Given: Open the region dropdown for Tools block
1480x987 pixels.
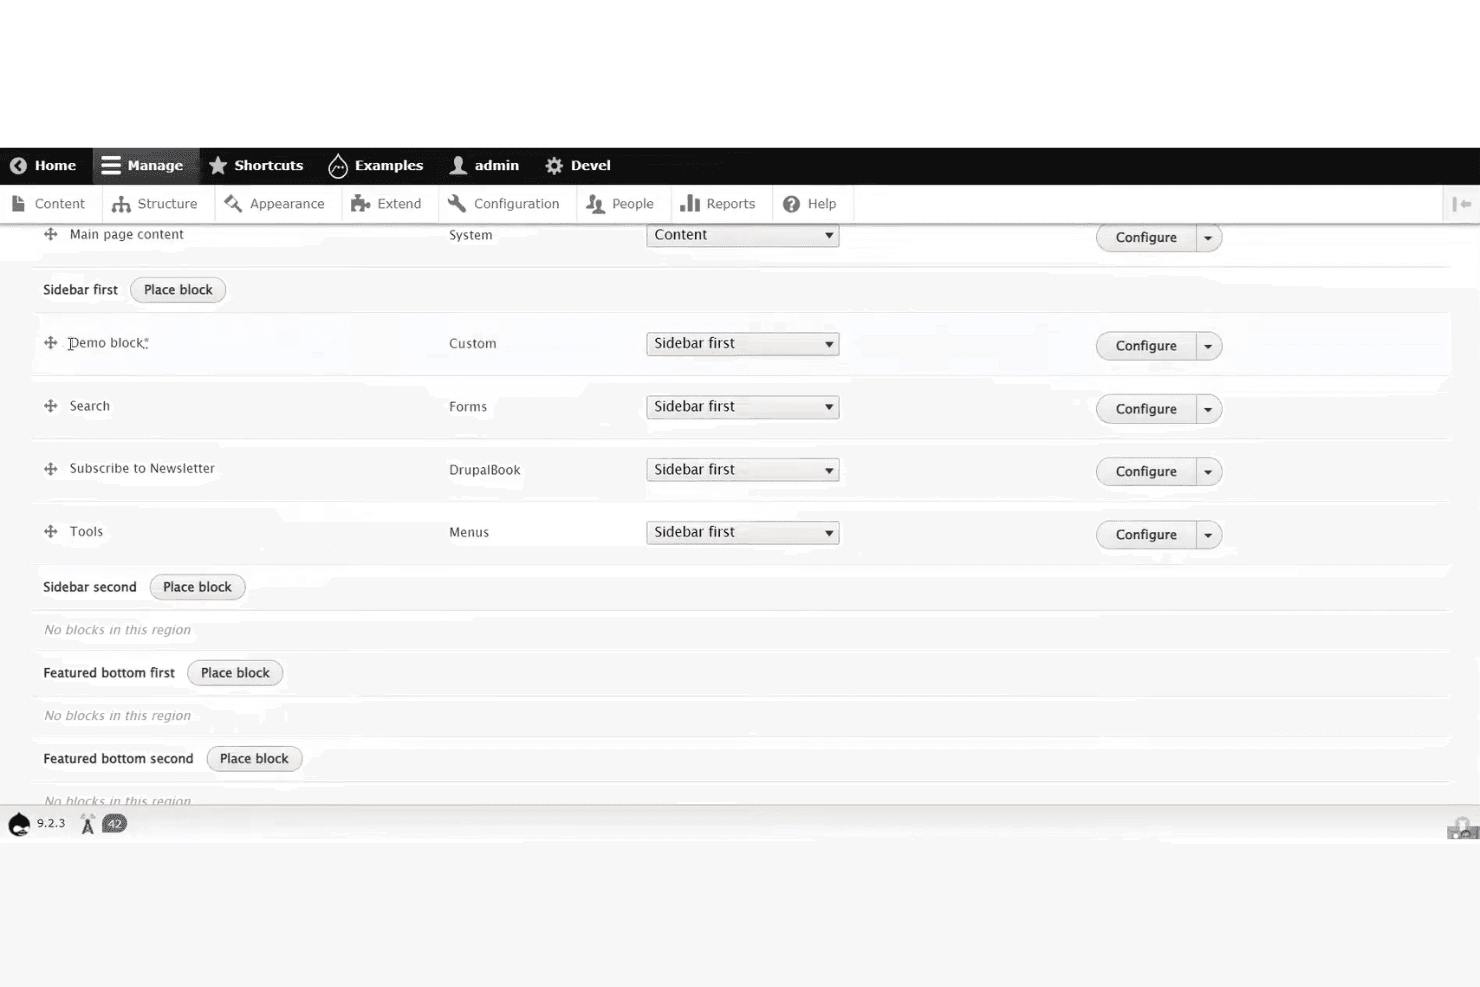Looking at the screenshot, I should pyautogui.click(x=743, y=533).
